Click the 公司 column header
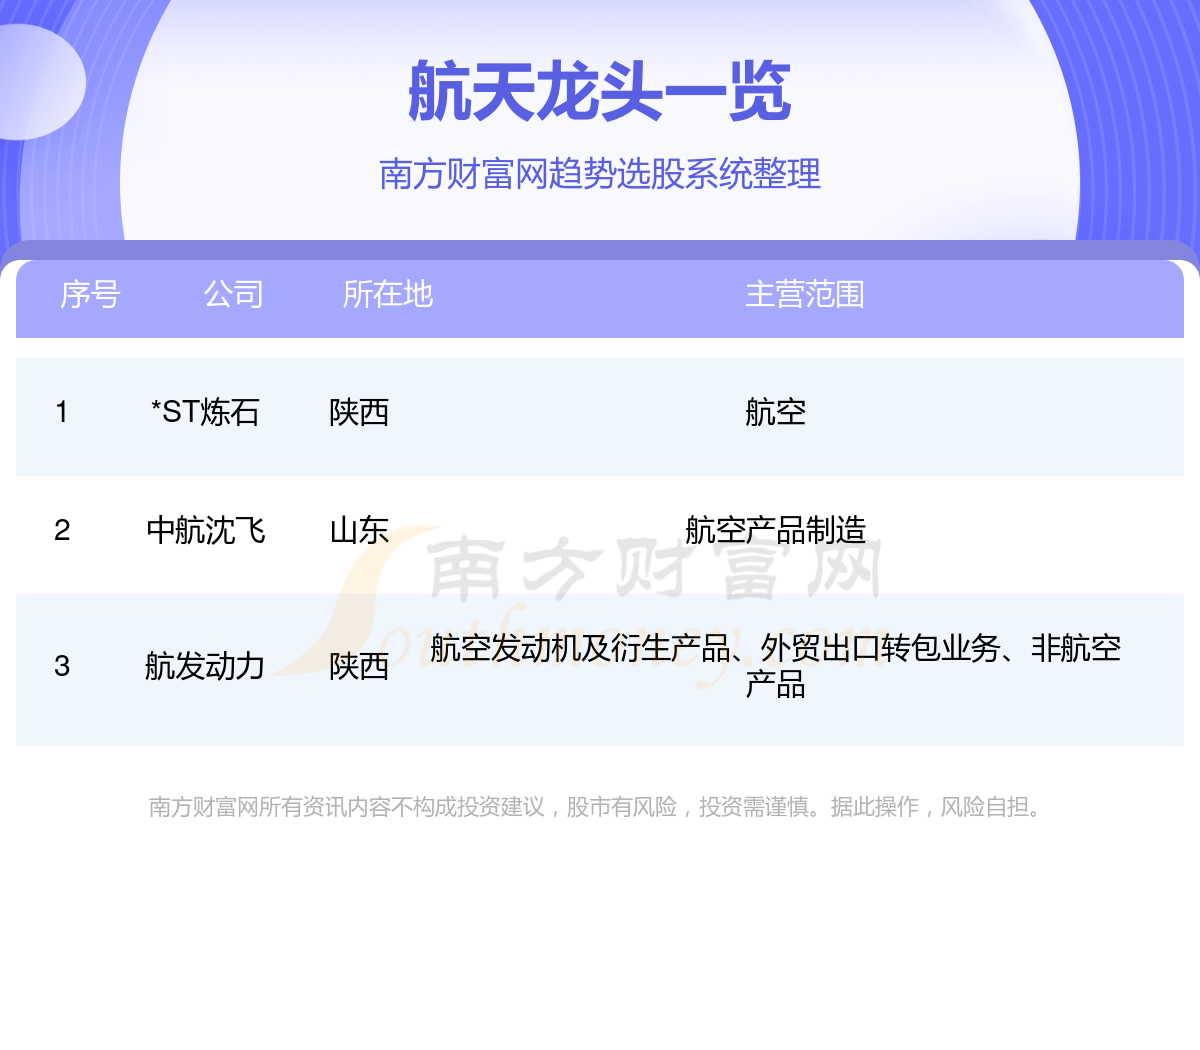The width and height of the screenshot is (1200, 1050). click(234, 295)
